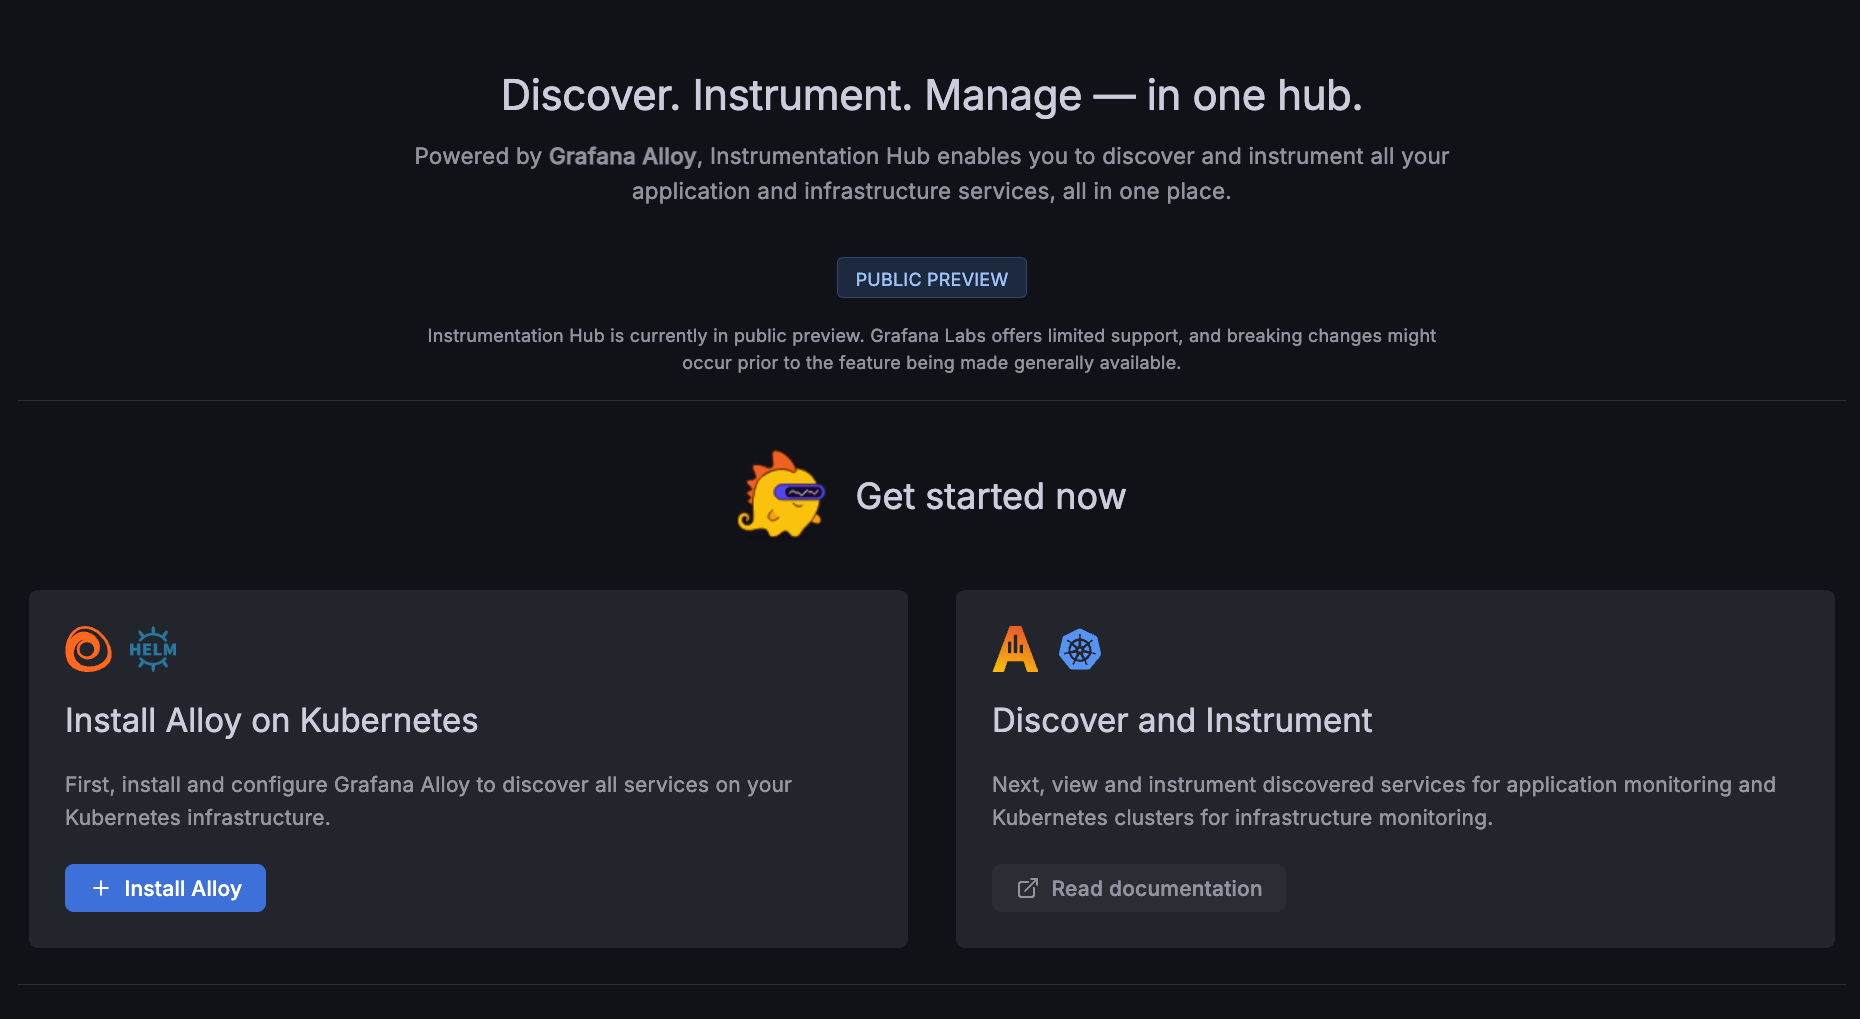Image resolution: width=1860 pixels, height=1019 pixels.
Task: Click the bold Grafana Alloy text
Action: [622, 156]
